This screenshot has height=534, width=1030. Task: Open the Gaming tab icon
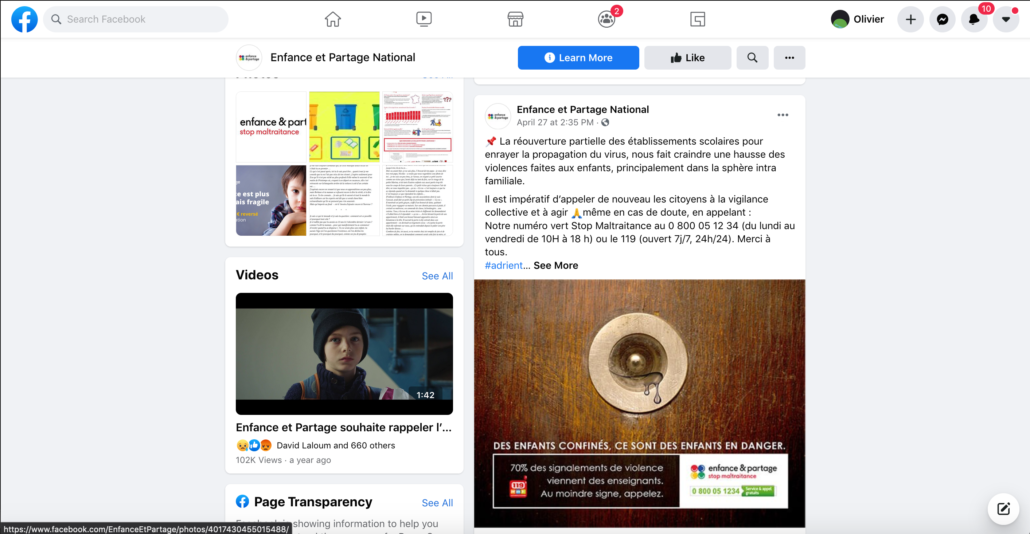point(698,19)
